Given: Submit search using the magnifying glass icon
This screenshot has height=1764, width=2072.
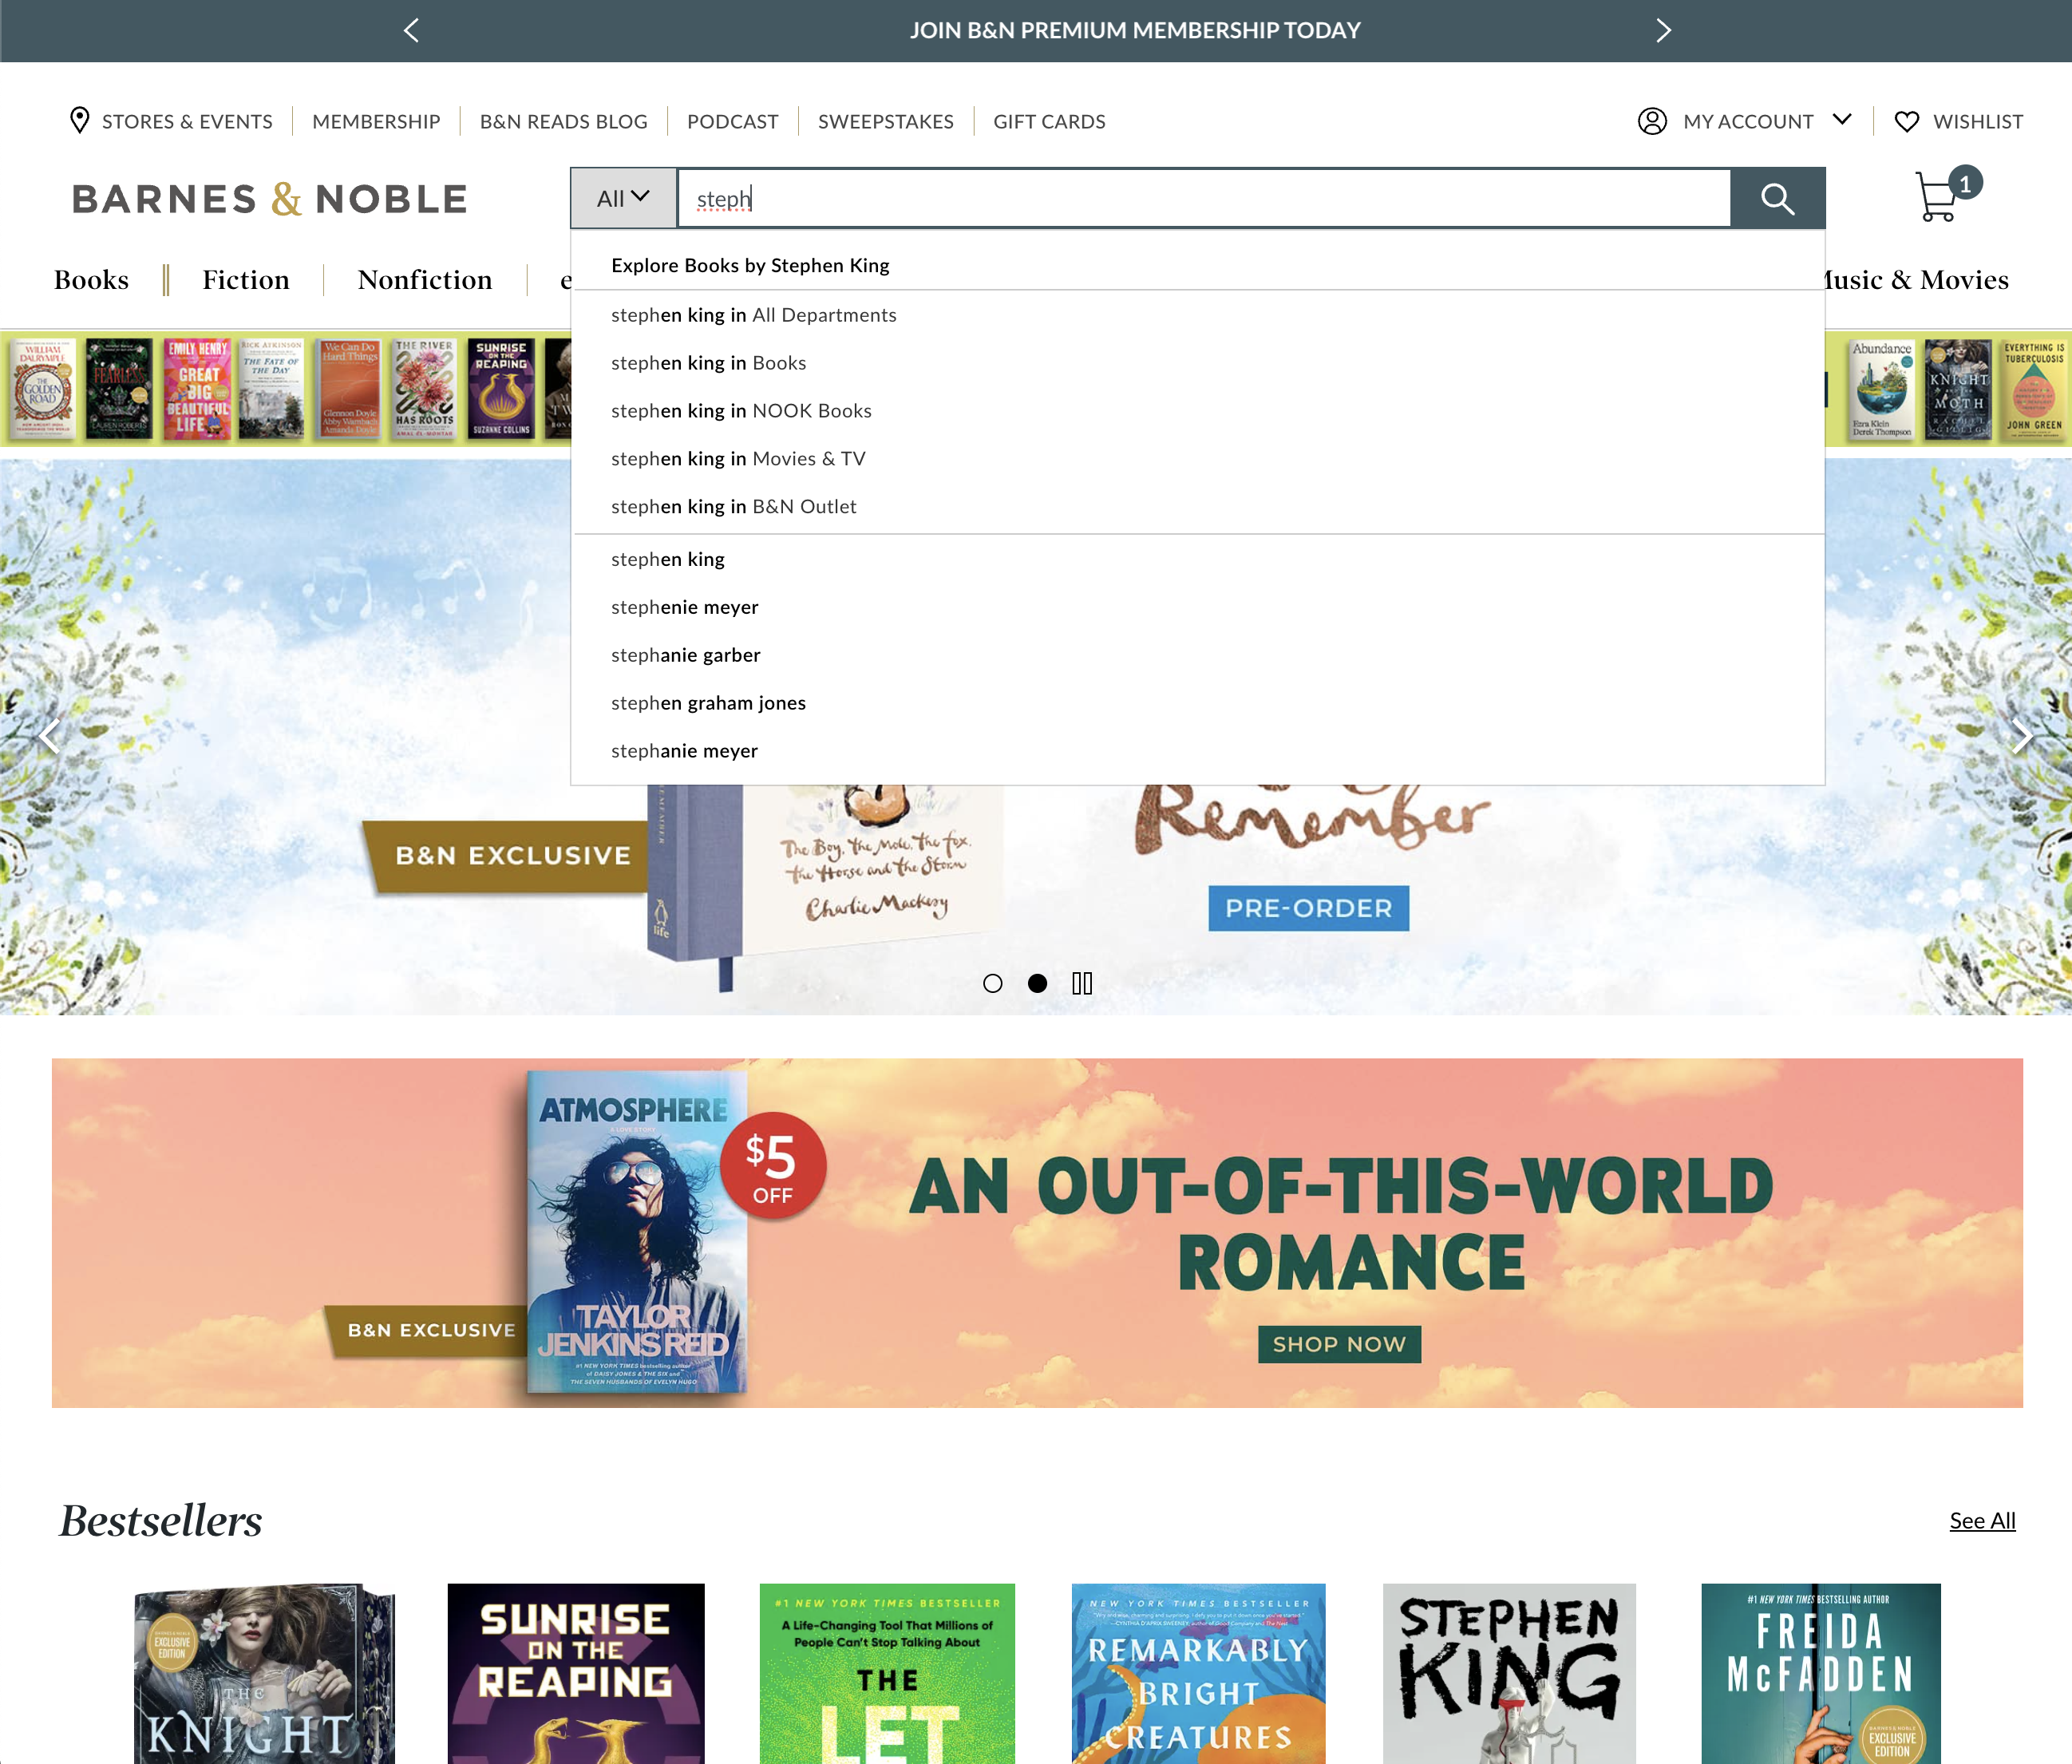Looking at the screenshot, I should [1777, 197].
